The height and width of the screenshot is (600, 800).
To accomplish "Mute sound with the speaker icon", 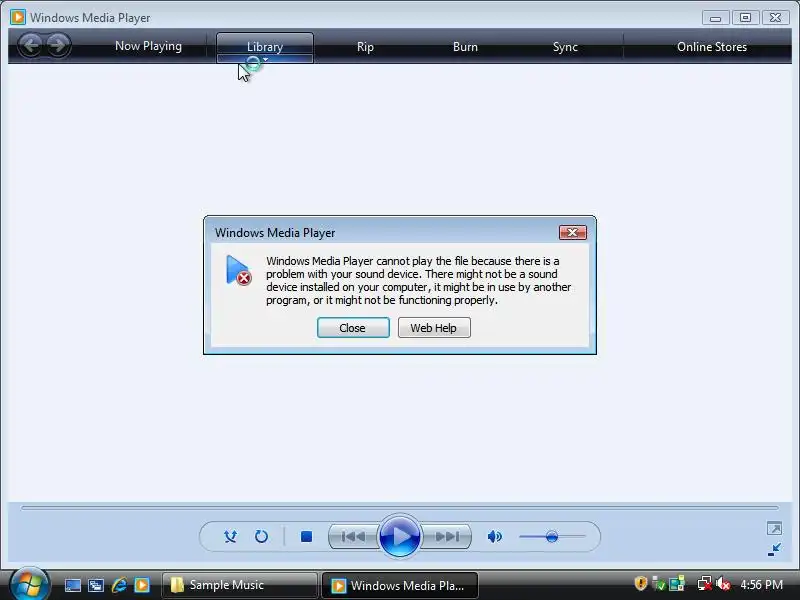I will [x=494, y=536].
